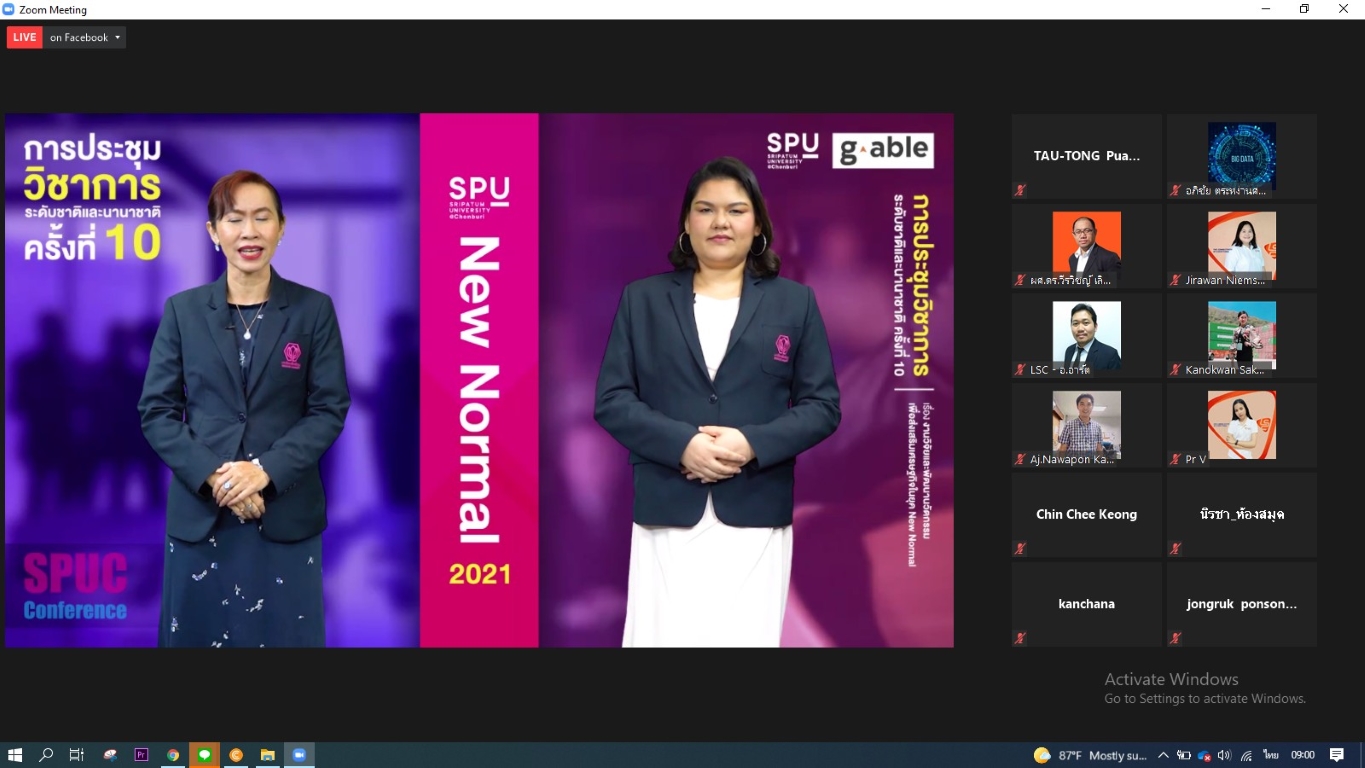This screenshot has width=1365, height=768.
Task: Select the TAU-TONG Pua... participant tile
Action: point(1087,156)
